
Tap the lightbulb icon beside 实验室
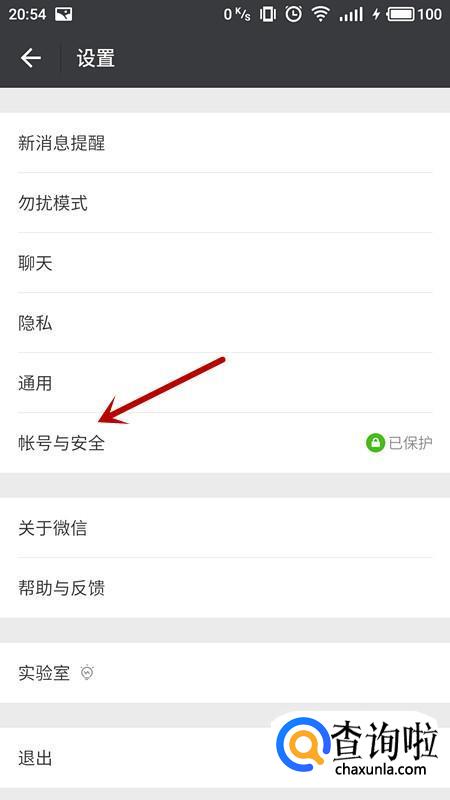pyautogui.click(x=88, y=673)
